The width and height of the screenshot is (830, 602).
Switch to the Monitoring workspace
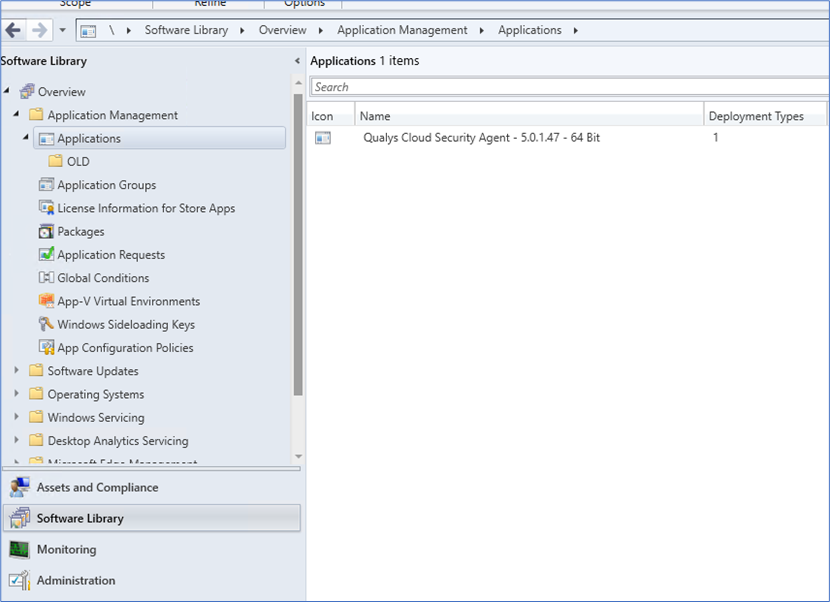pos(66,549)
